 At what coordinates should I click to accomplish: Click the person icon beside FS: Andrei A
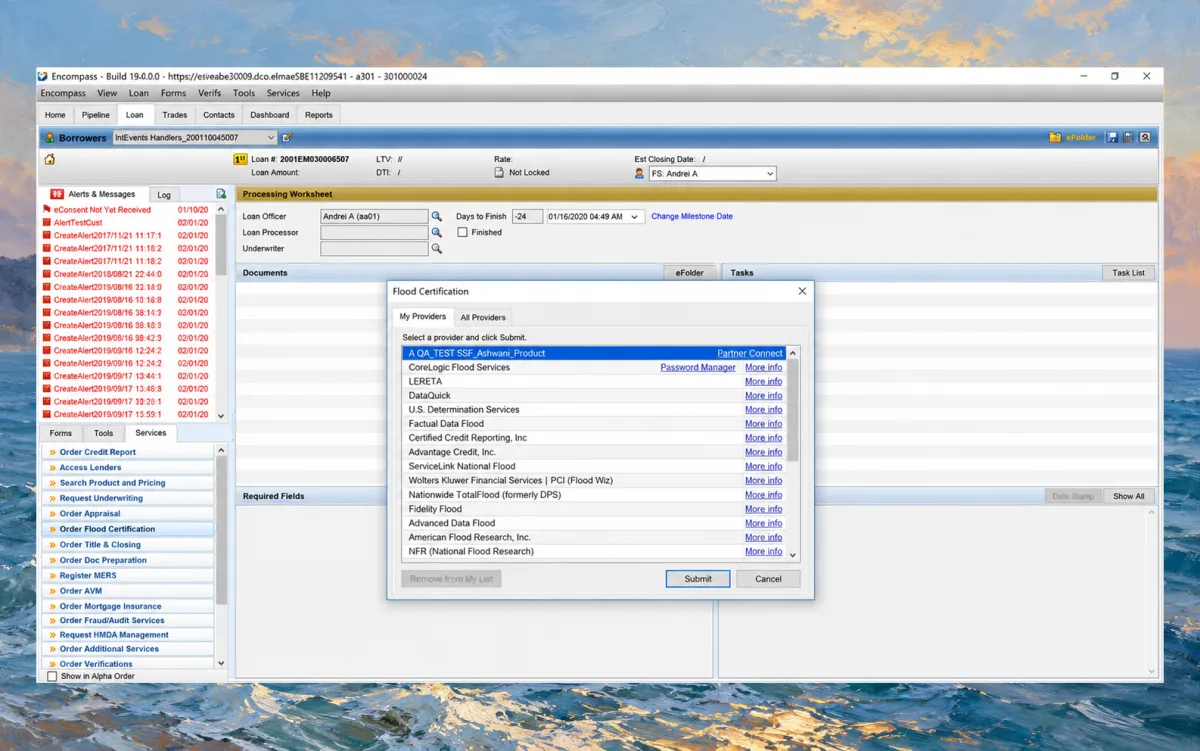click(x=639, y=173)
